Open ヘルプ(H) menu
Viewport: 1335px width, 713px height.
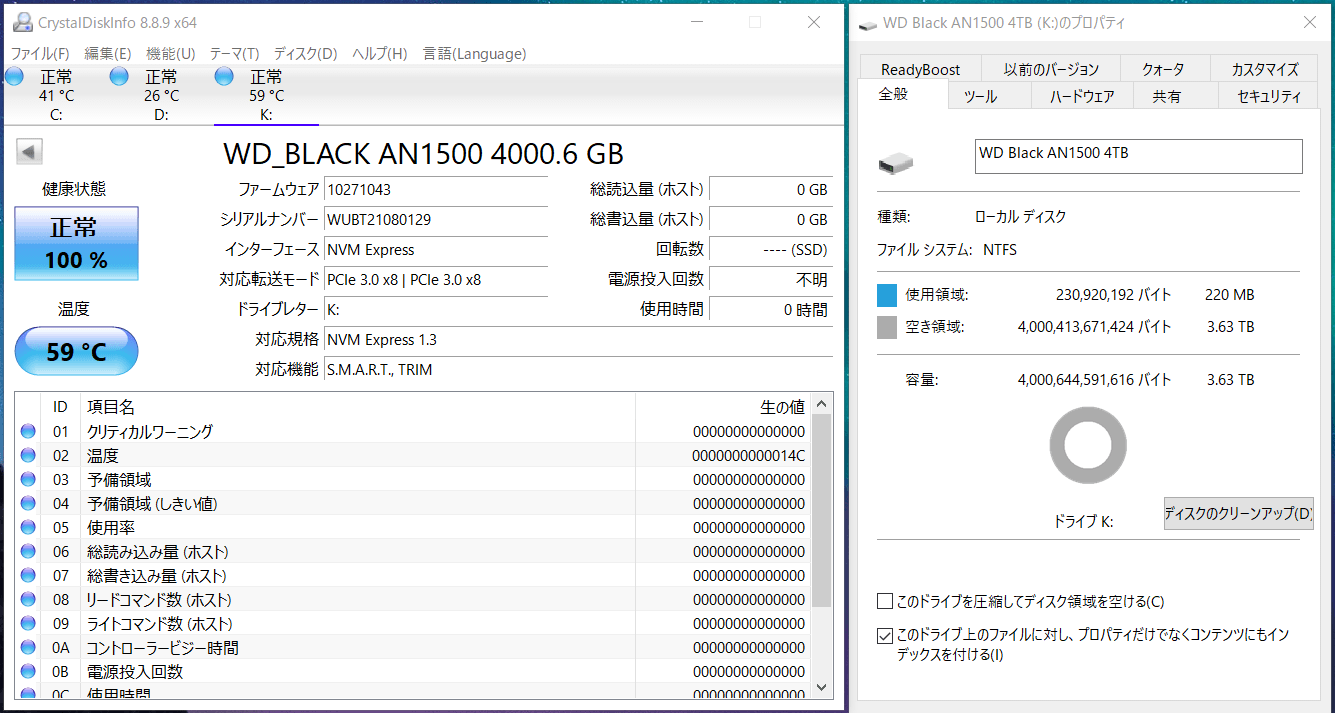pyautogui.click(x=380, y=53)
